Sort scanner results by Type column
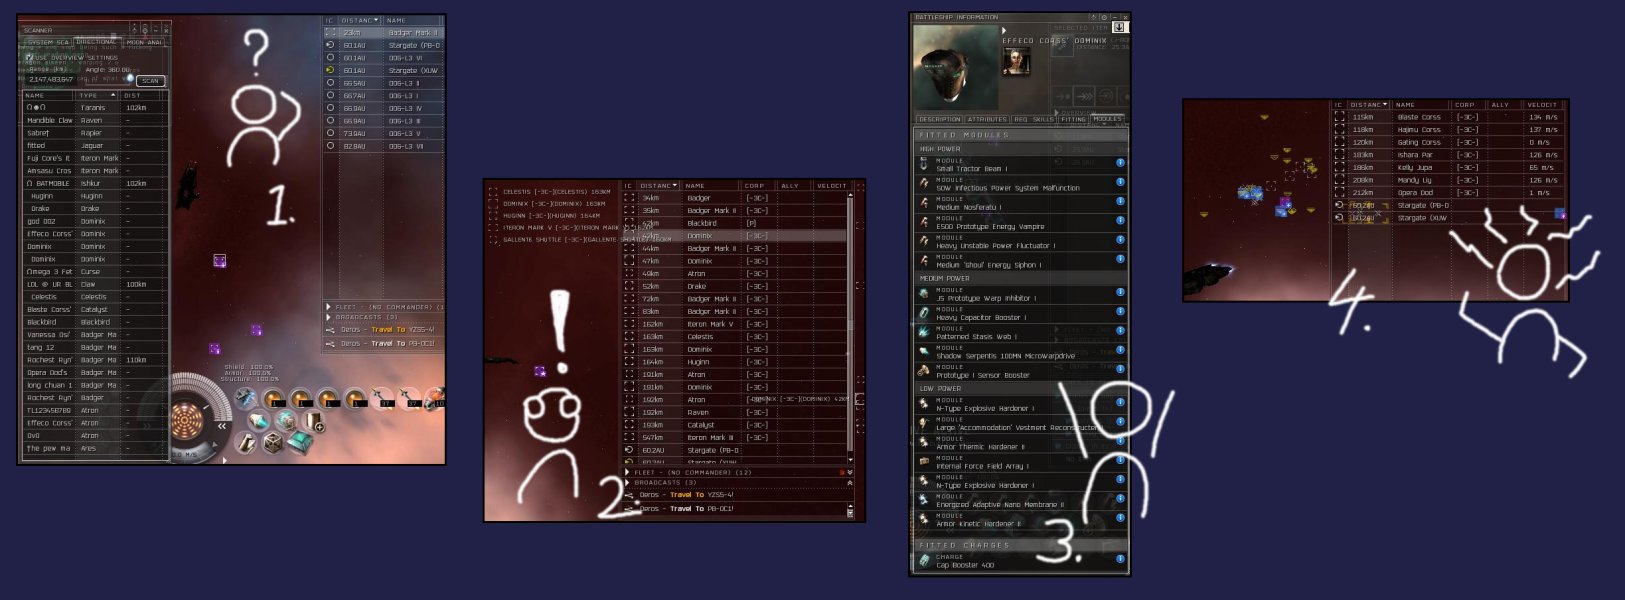 click(x=98, y=95)
